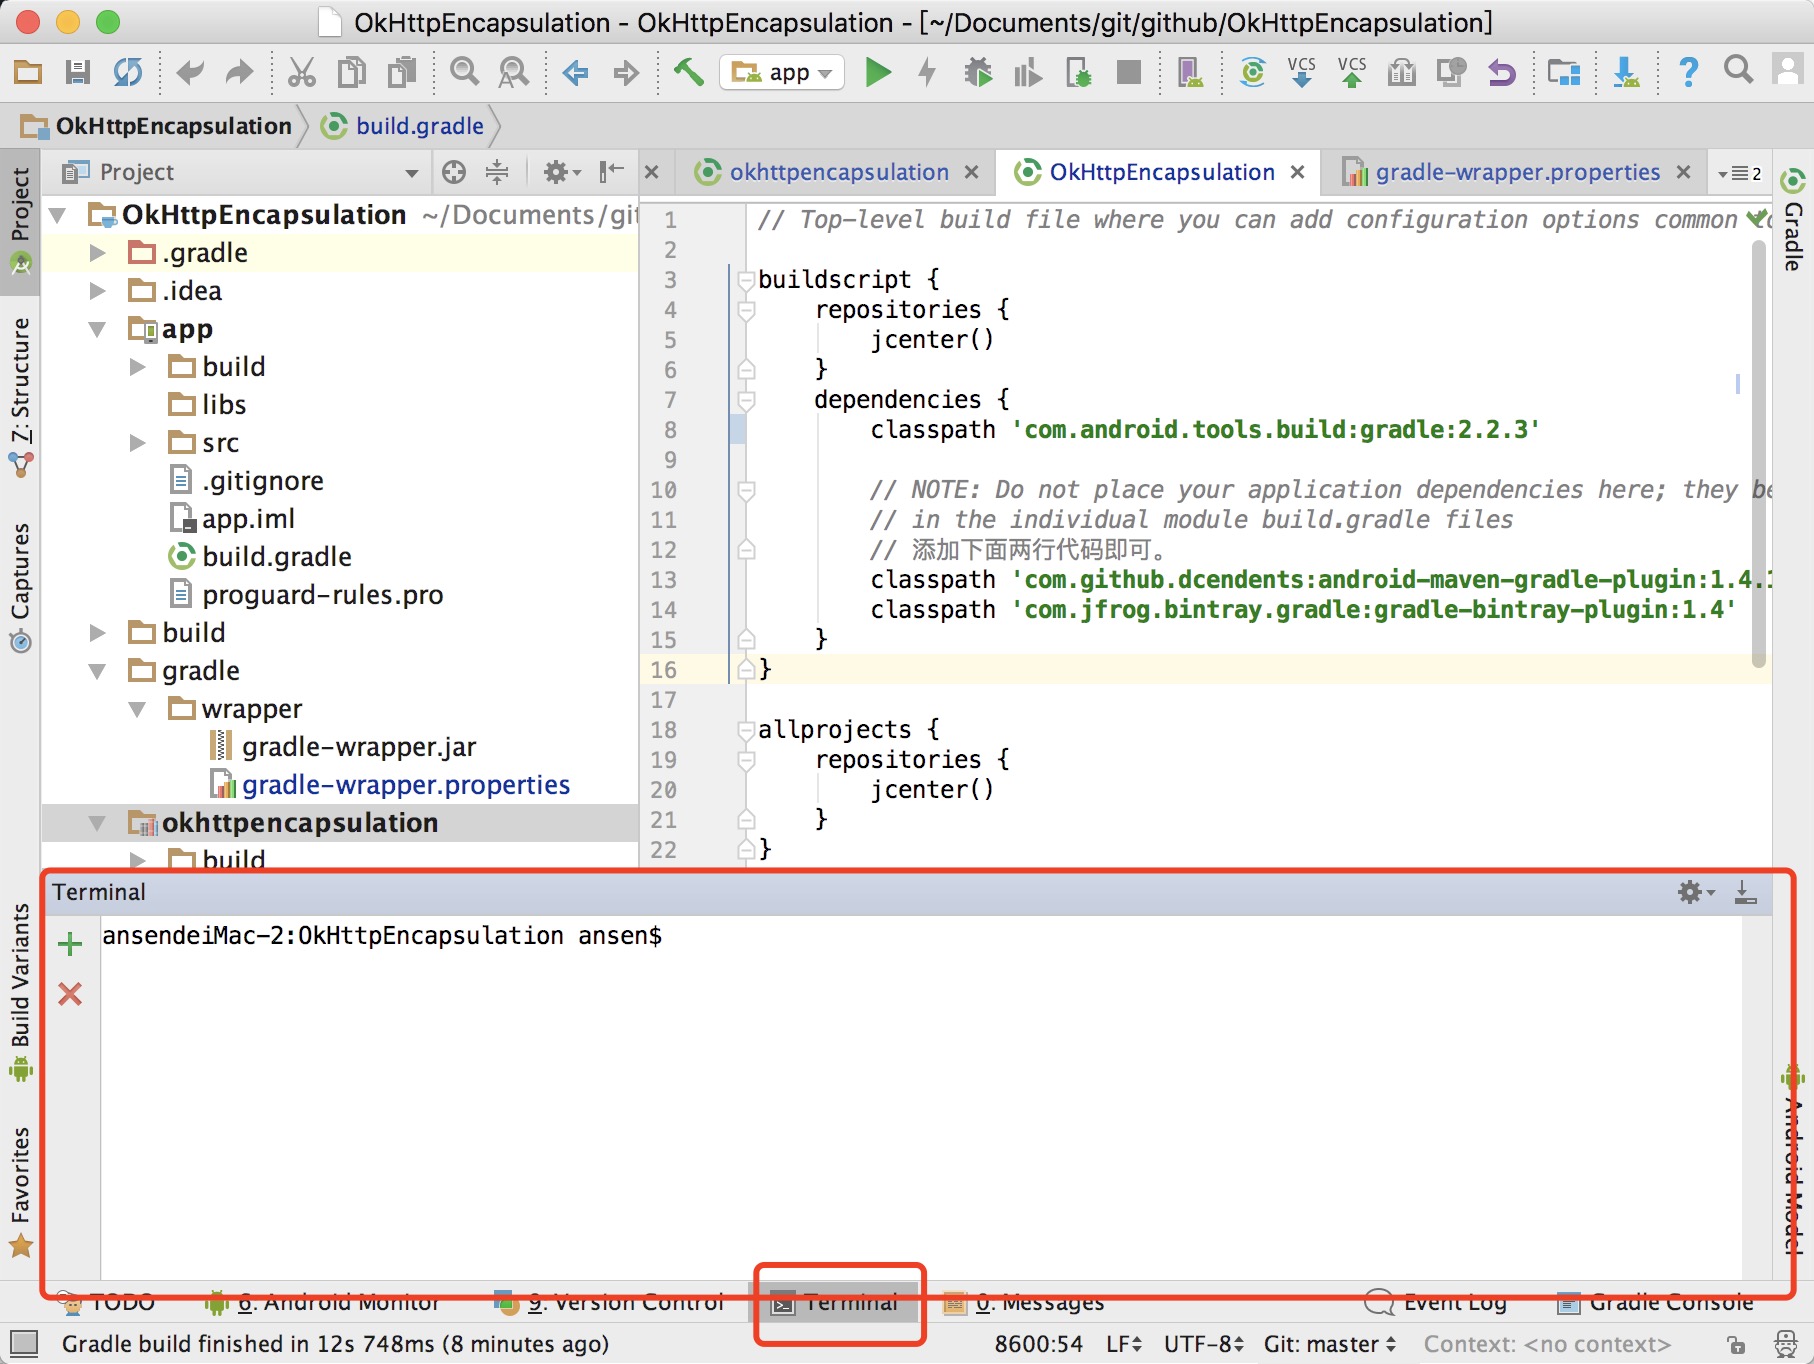1814x1364 pixels.
Task: Open the Version Control tool tab
Action: point(609,1302)
